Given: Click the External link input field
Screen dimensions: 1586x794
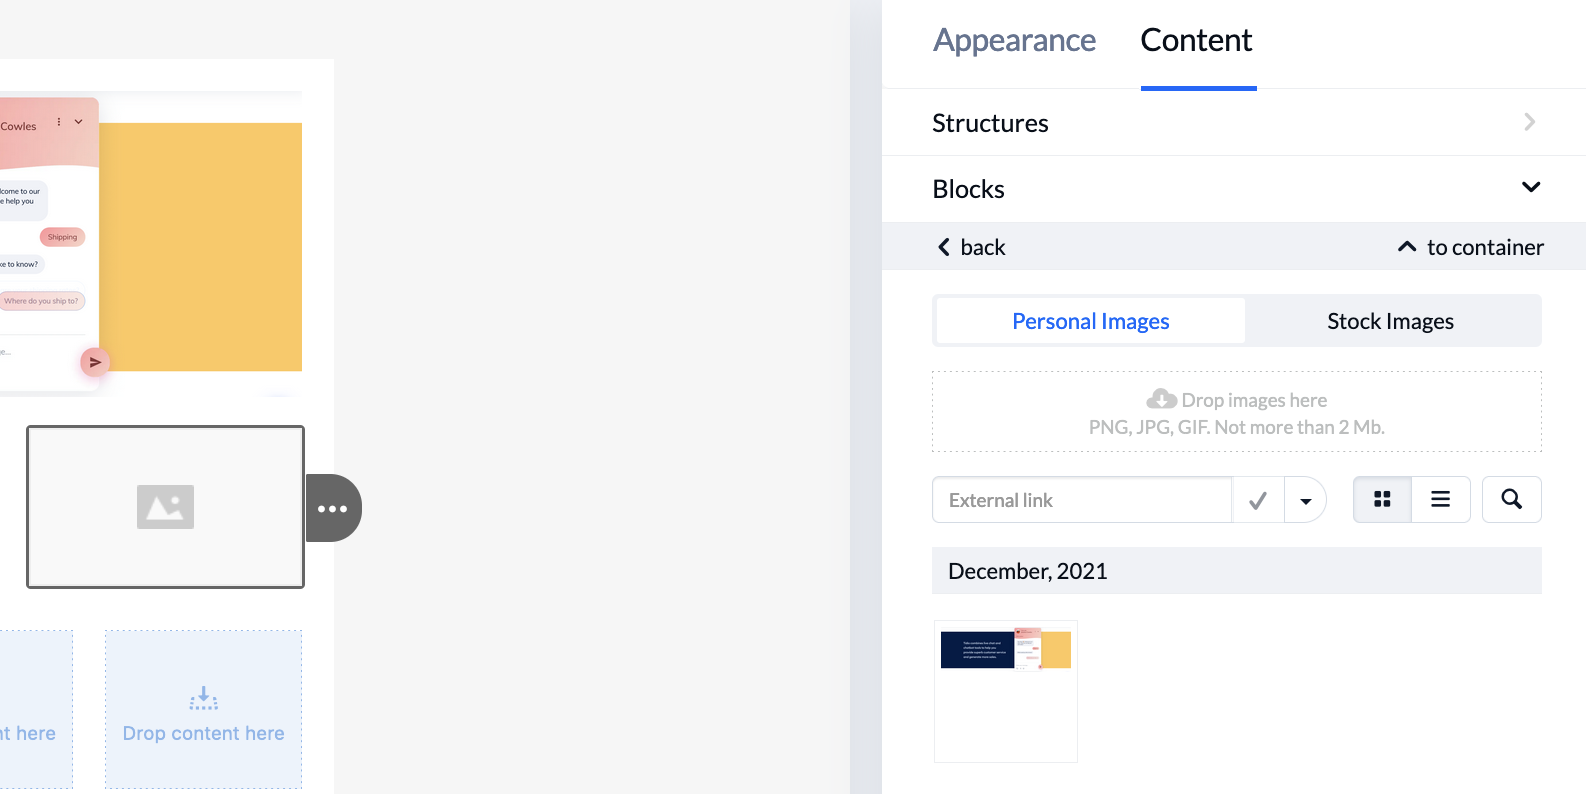Looking at the screenshot, I should (x=1082, y=500).
